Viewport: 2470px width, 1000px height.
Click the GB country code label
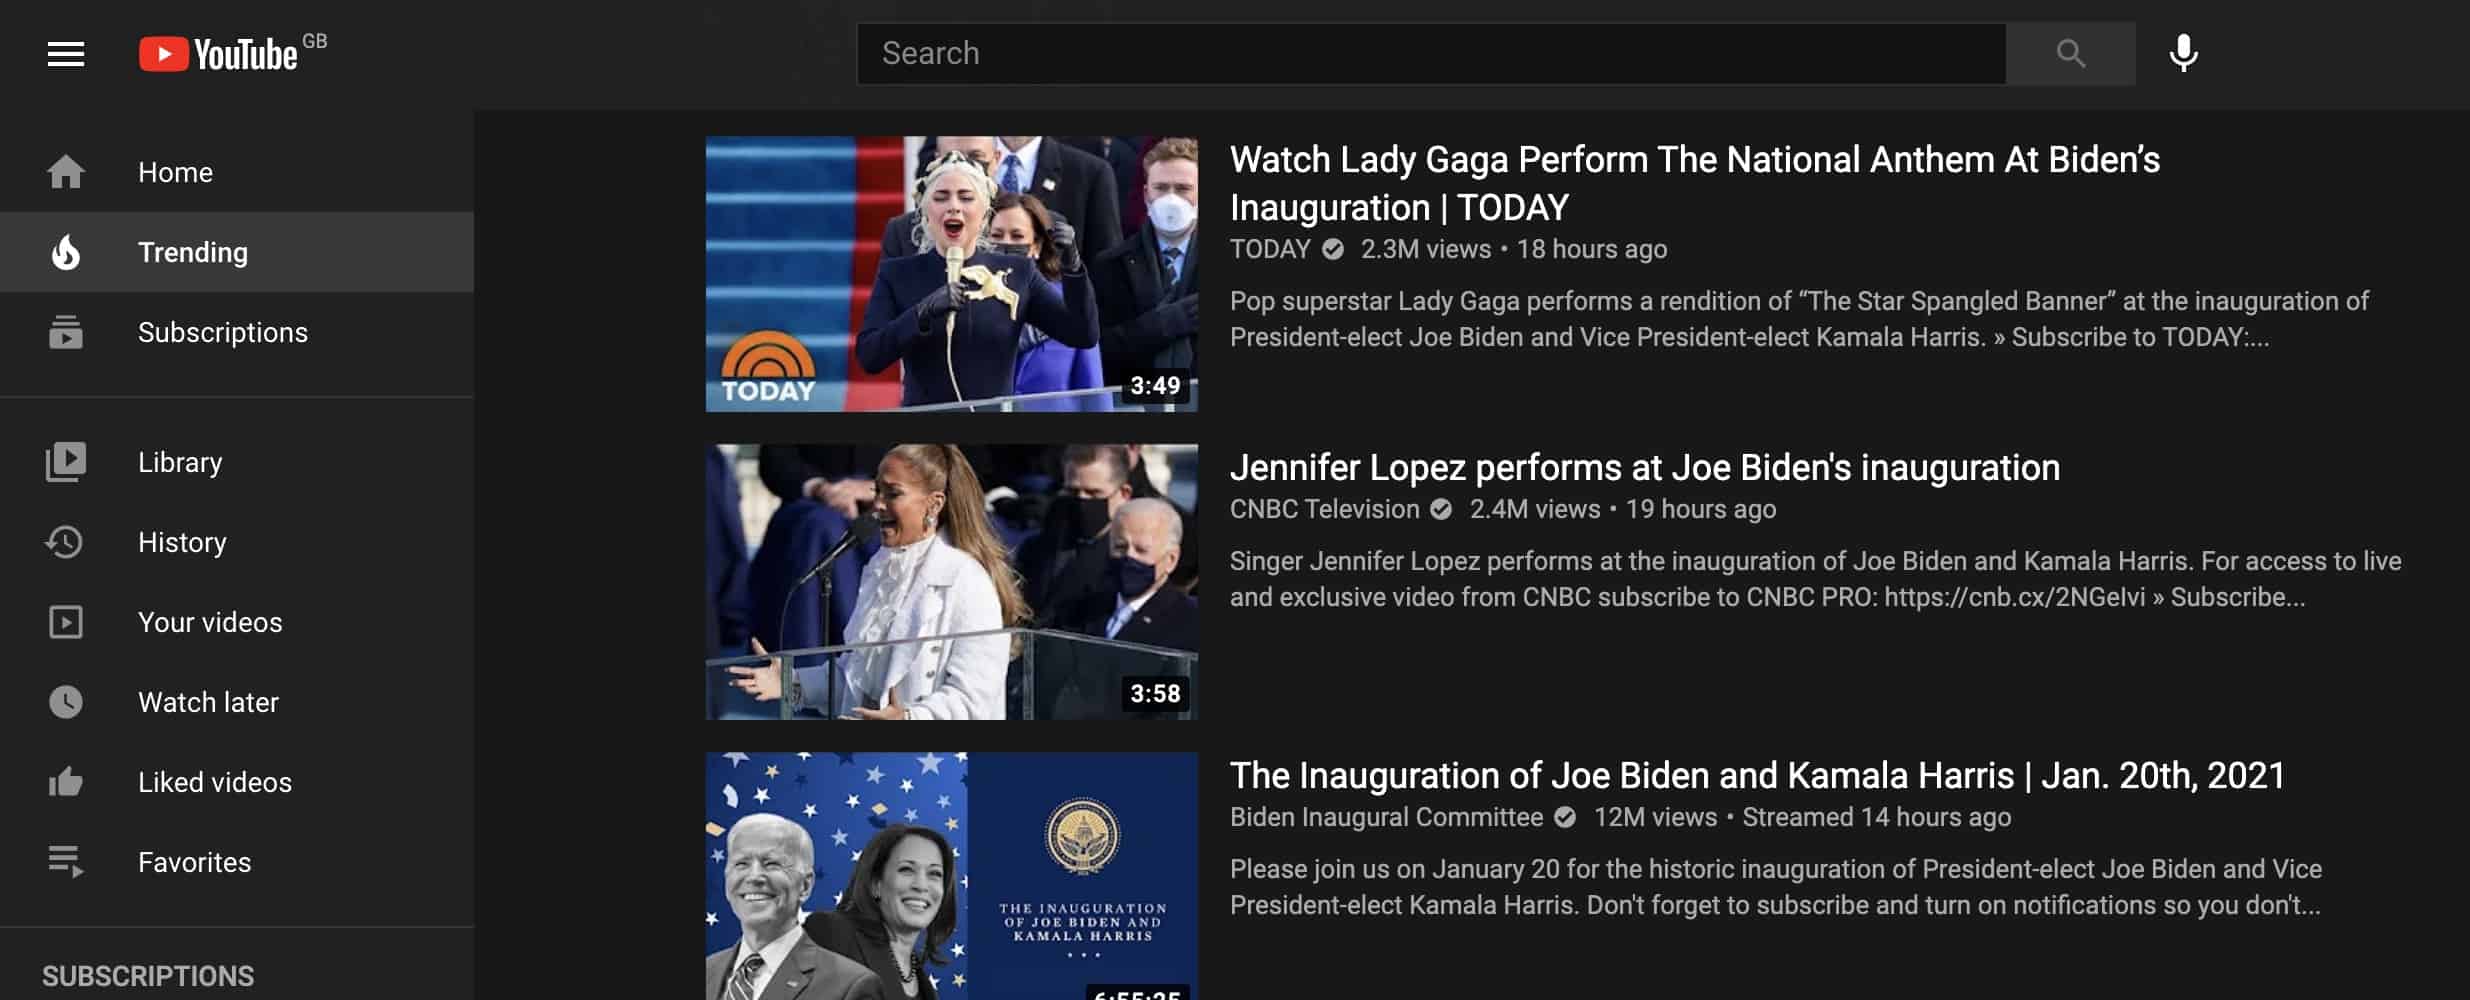coord(315,41)
